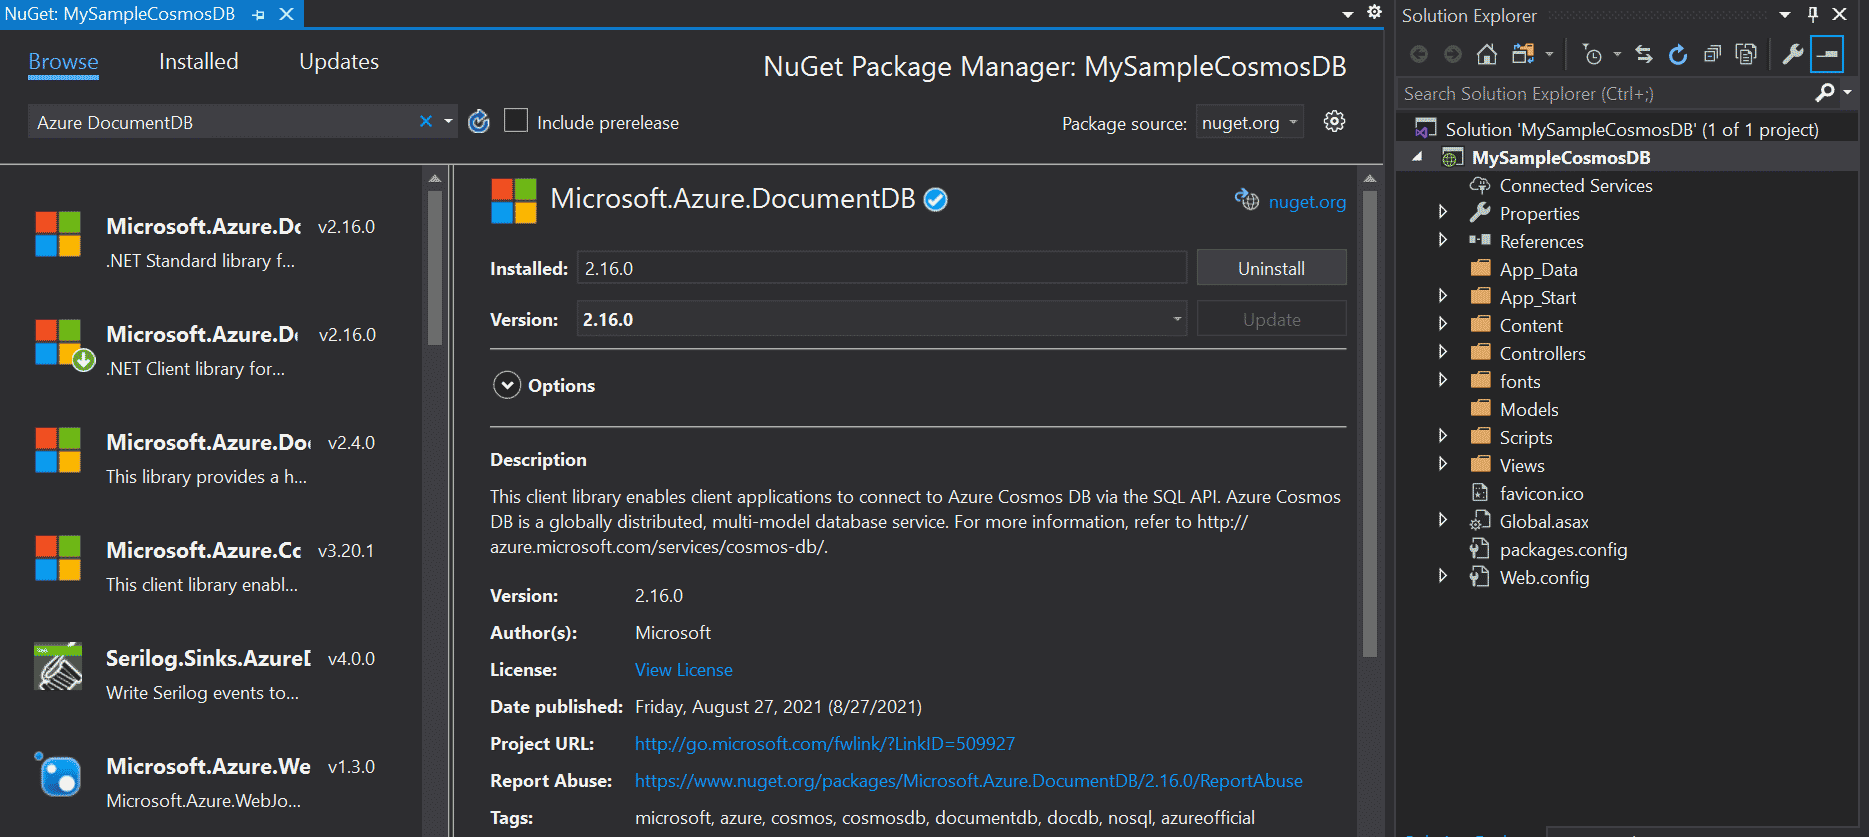Switch to the Updates tab
The width and height of the screenshot is (1869, 837).
click(x=339, y=62)
